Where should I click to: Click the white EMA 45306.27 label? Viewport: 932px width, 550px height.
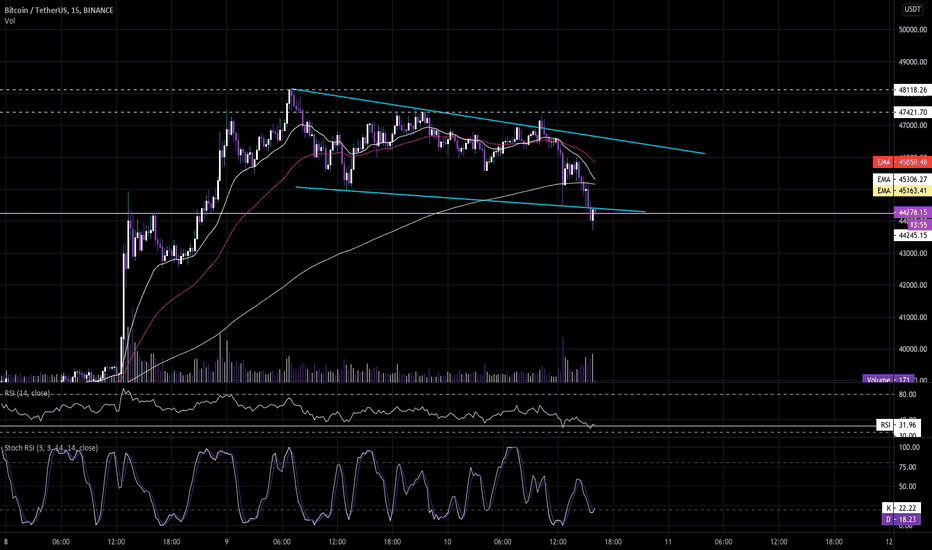[x=901, y=179]
